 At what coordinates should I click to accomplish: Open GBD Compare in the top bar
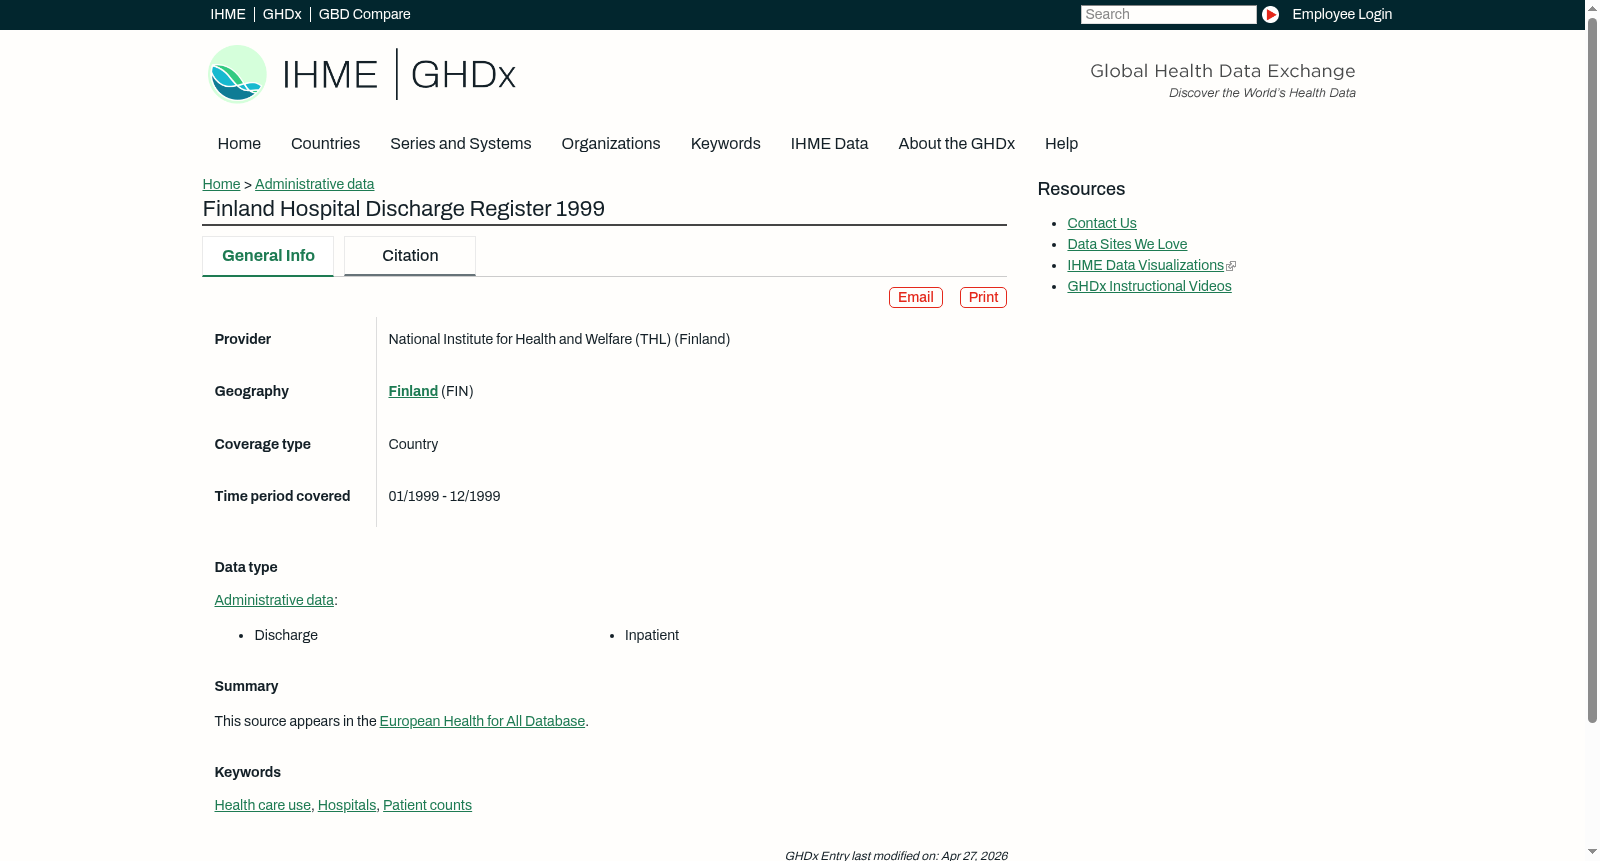pos(364,14)
